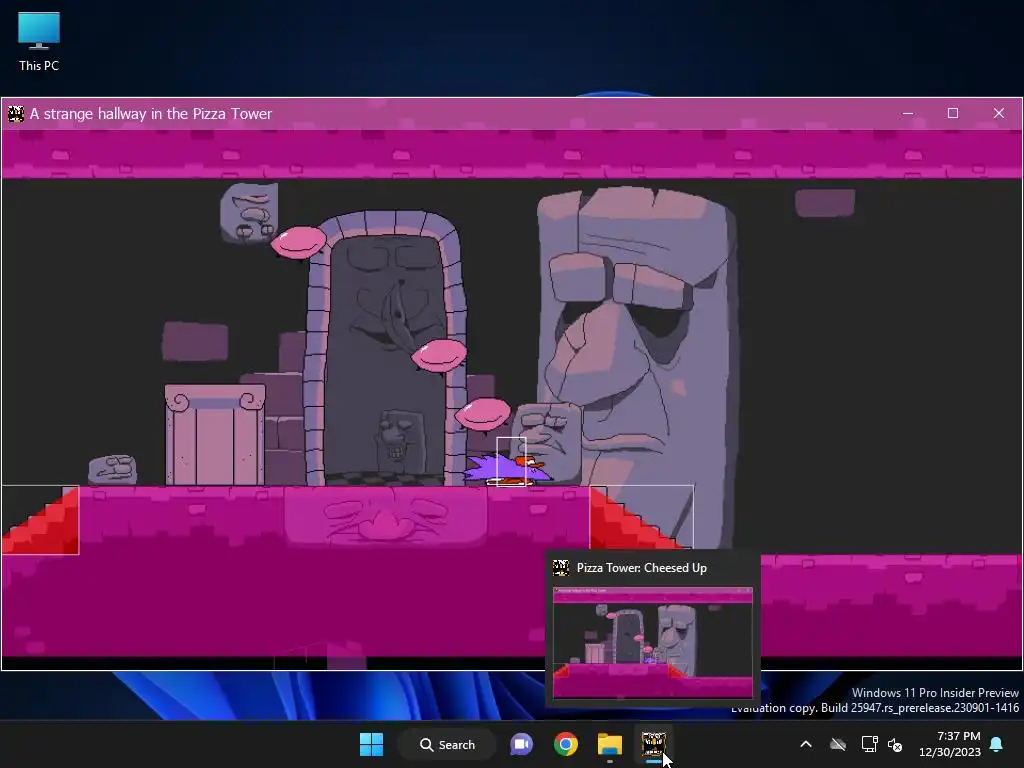Click the Windows Start button
Image resolution: width=1024 pixels, height=768 pixels.
click(x=371, y=744)
